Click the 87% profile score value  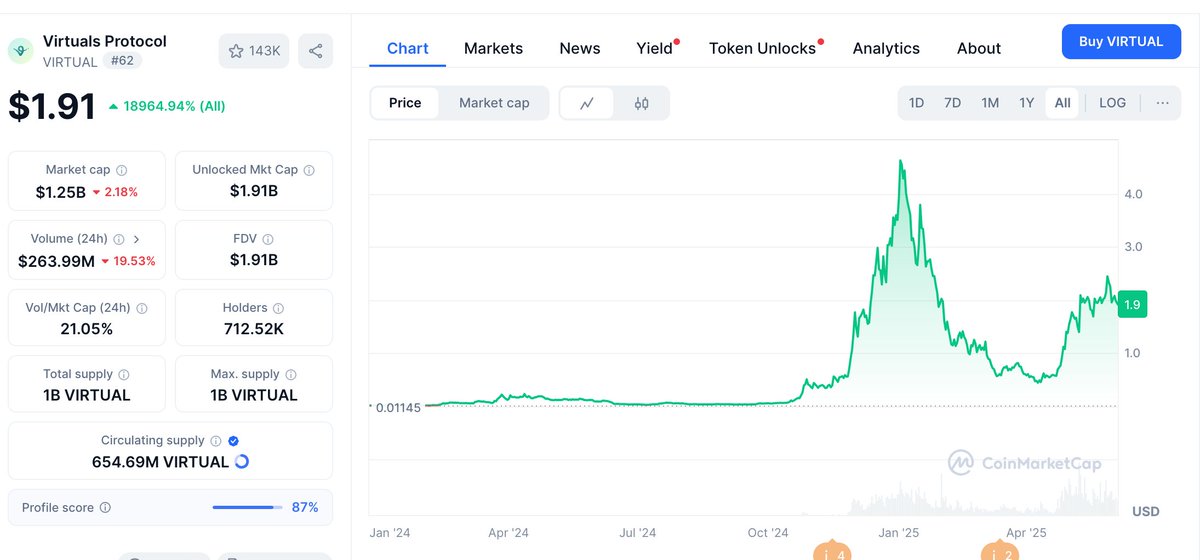[x=305, y=508]
